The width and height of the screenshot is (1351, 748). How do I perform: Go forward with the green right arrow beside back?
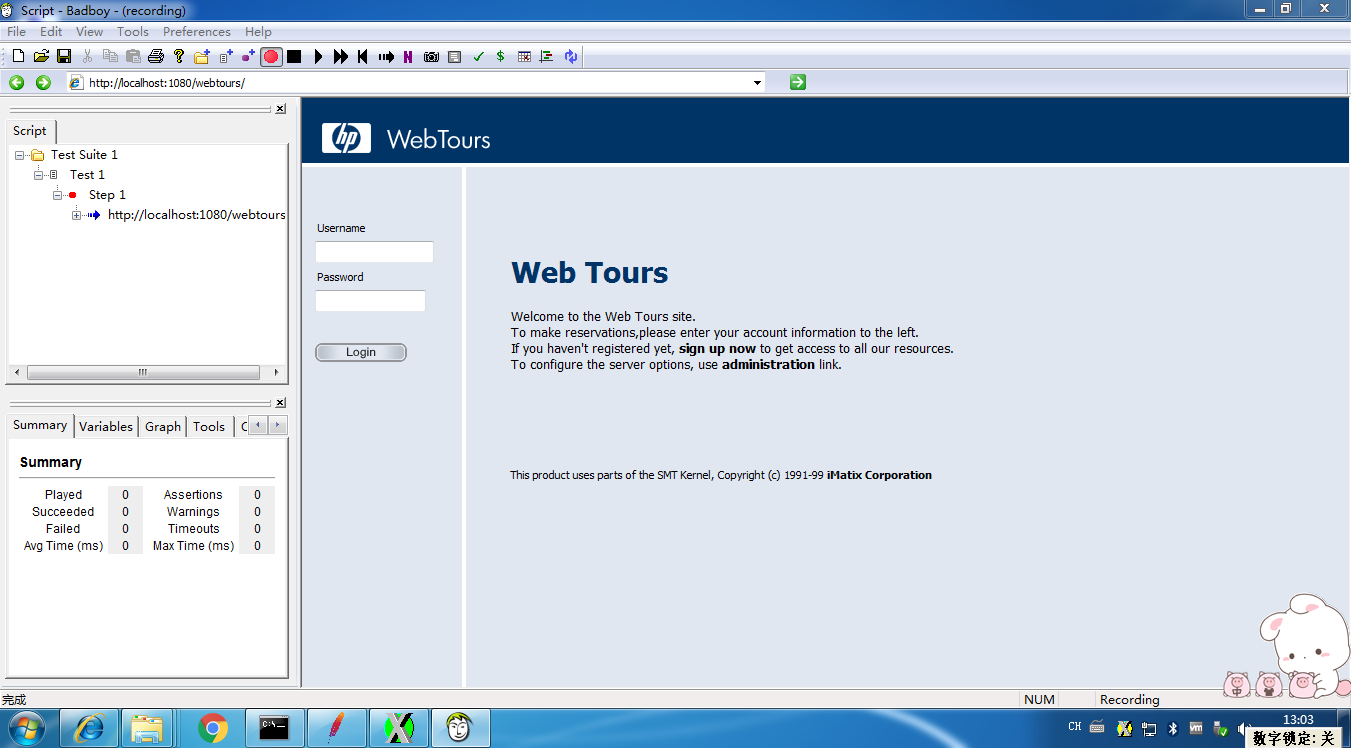click(43, 82)
